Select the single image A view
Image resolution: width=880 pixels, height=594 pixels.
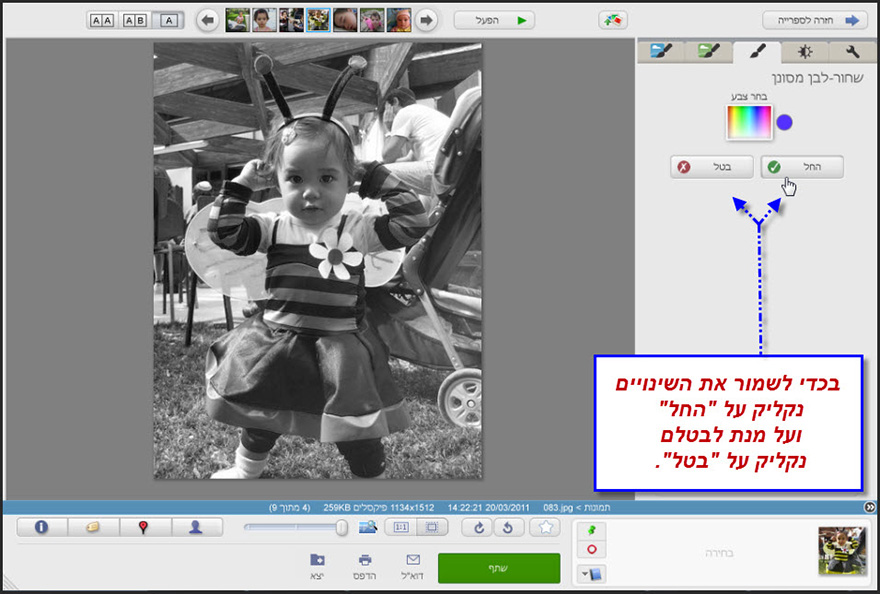[x=169, y=19]
